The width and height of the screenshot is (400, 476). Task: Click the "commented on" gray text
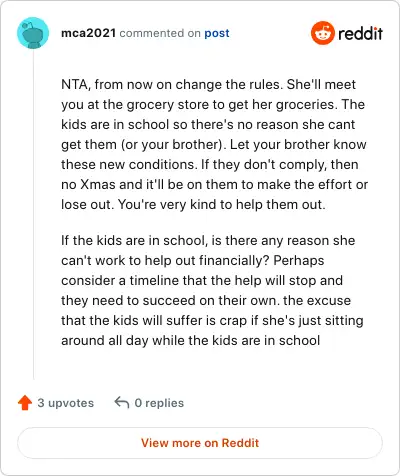[x=160, y=33]
